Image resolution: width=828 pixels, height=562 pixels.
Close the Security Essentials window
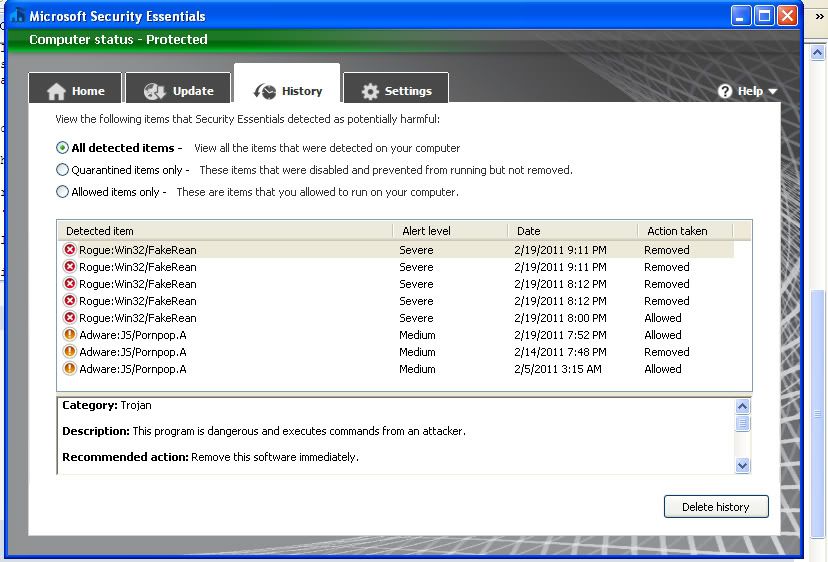click(x=787, y=16)
